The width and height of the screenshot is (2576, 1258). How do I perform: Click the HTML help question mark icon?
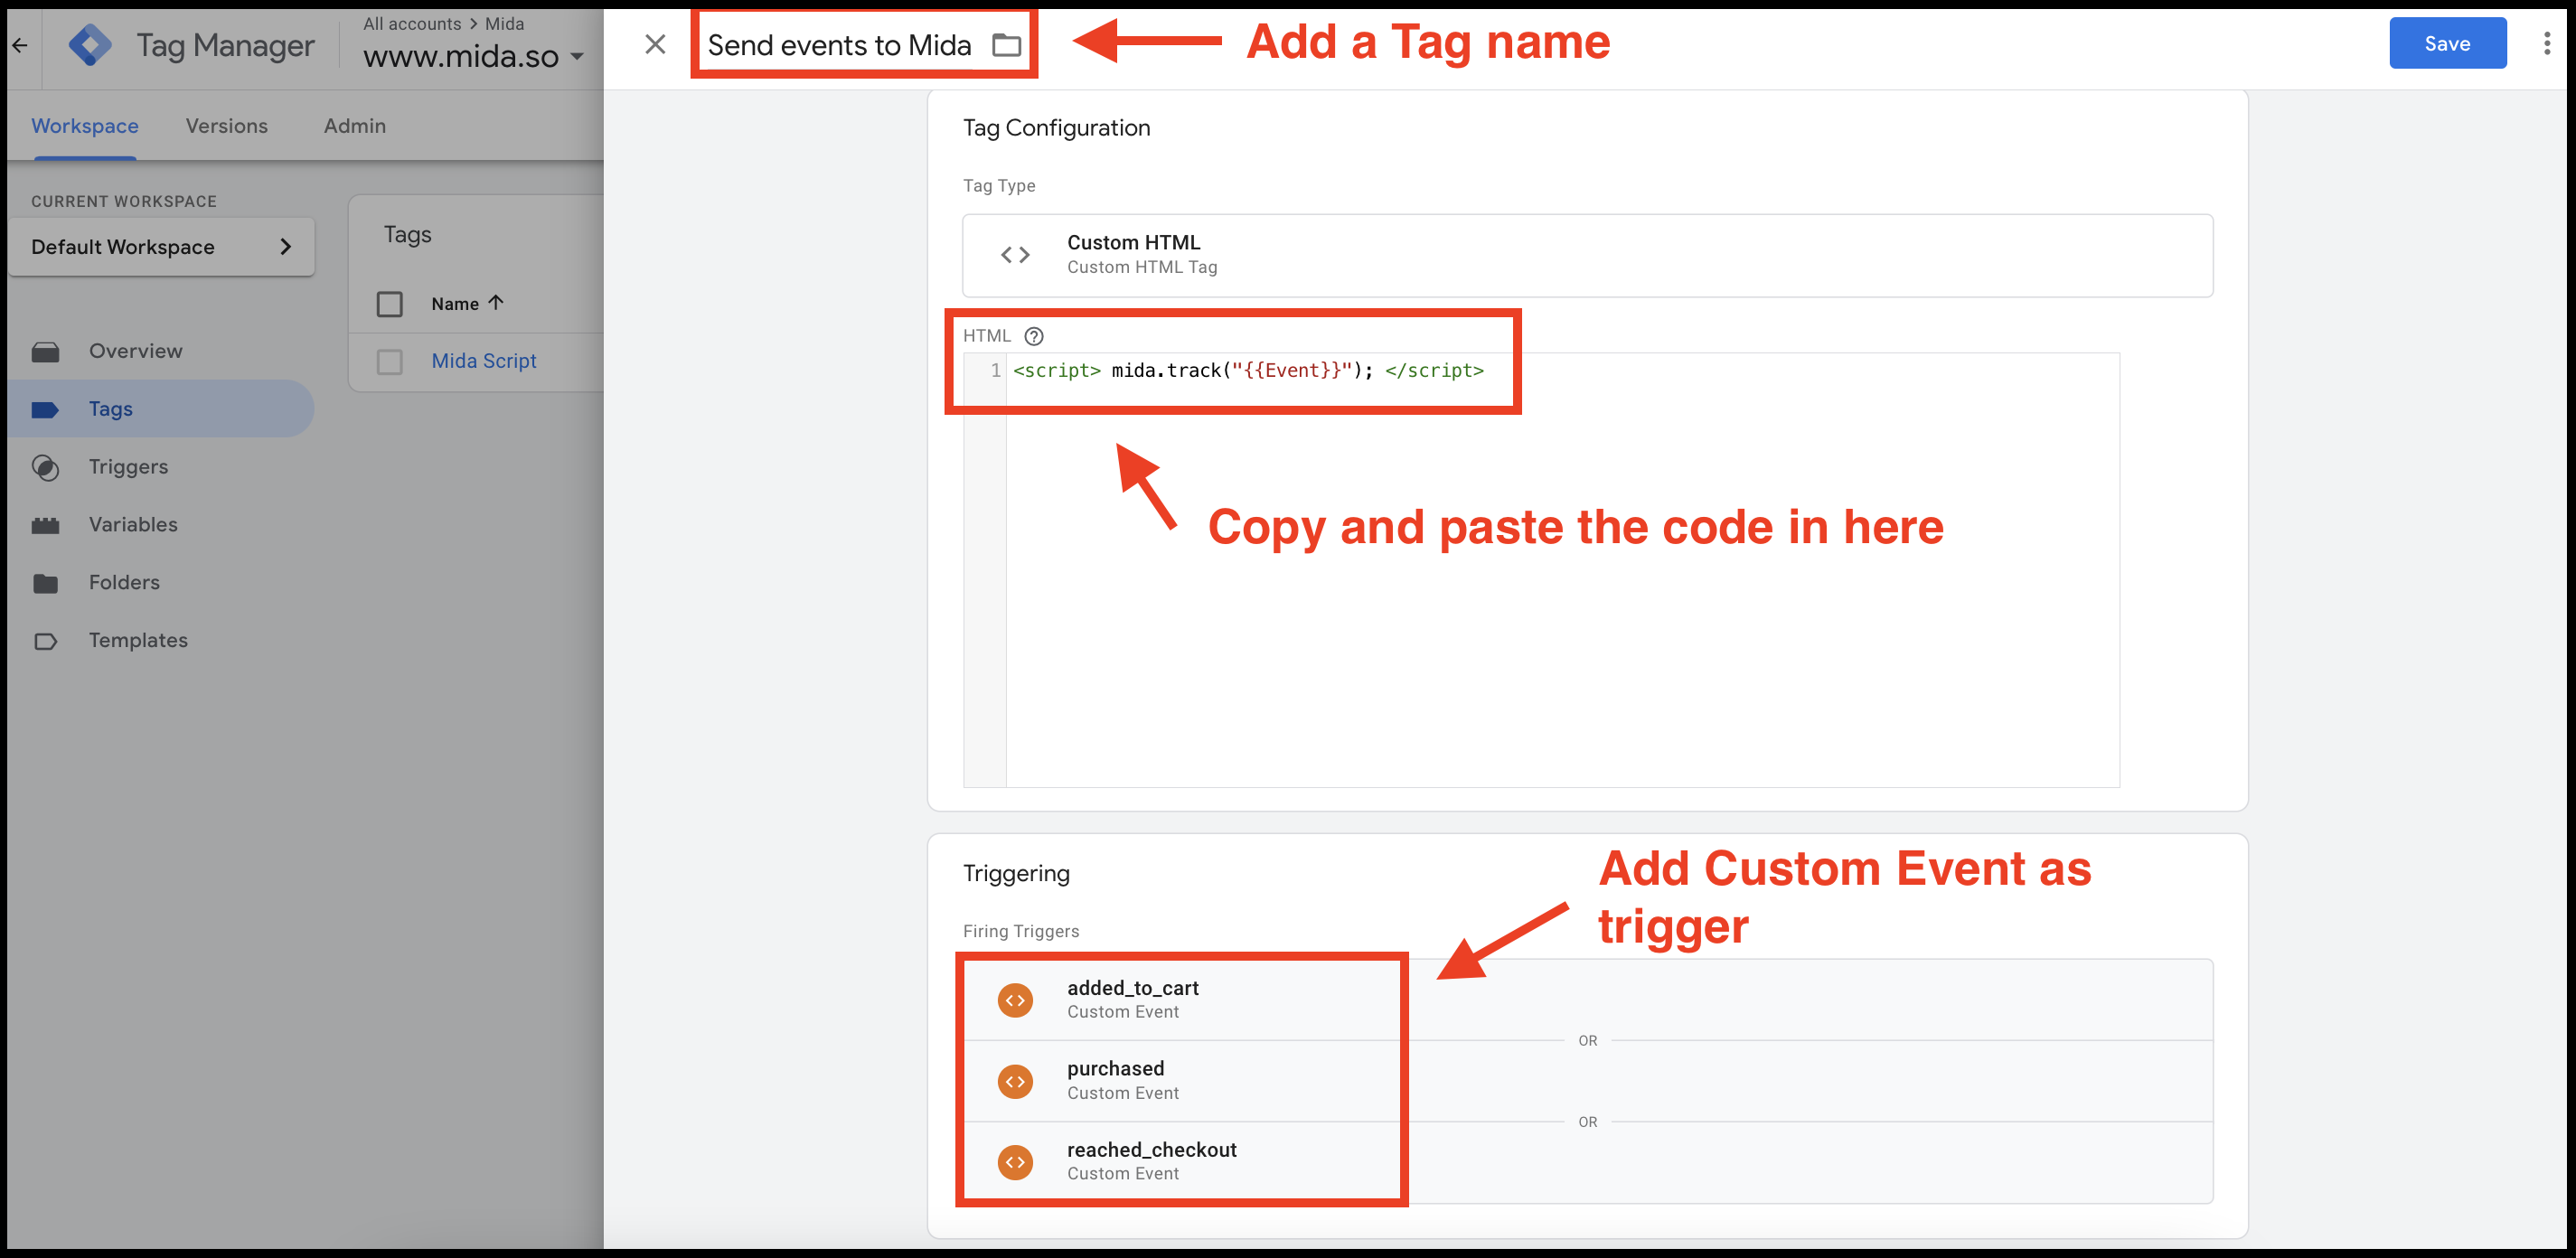(1034, 336)
